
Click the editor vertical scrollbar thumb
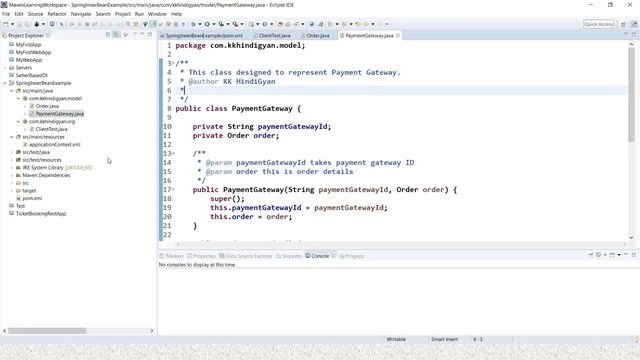(631, 94)
